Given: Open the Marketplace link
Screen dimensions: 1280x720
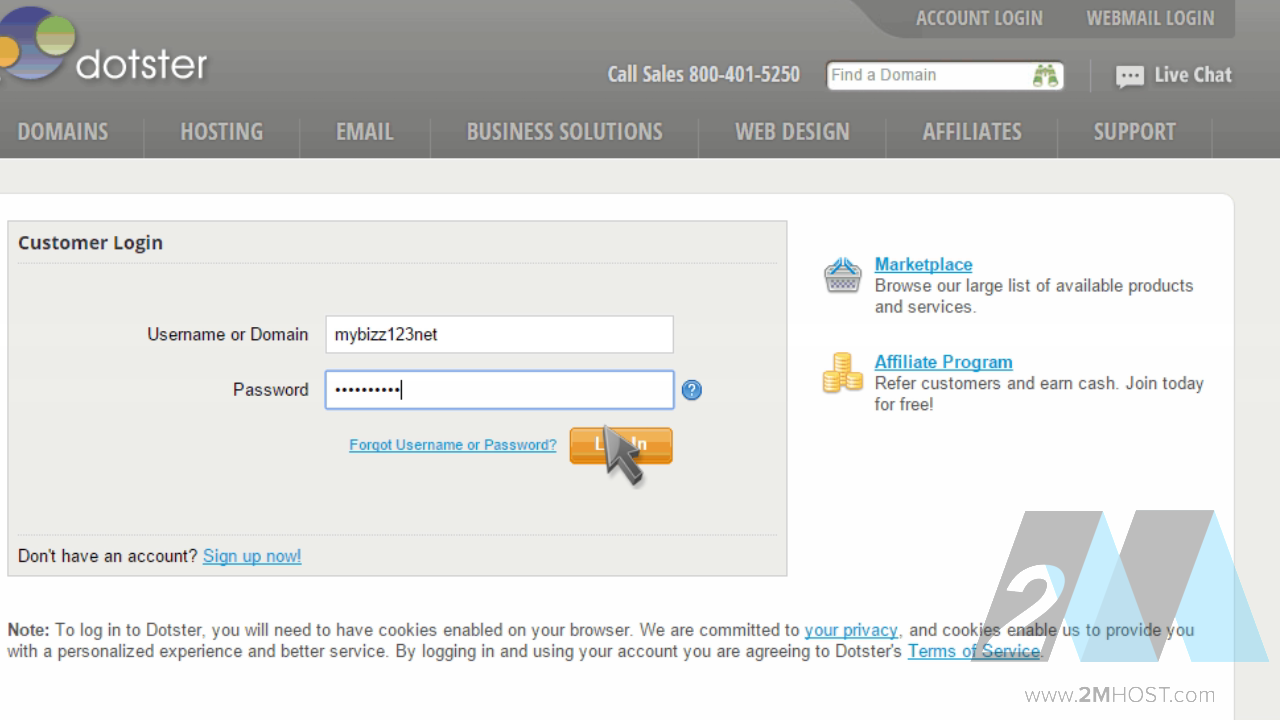Looking at the screenshot, I should pos(923,265).
